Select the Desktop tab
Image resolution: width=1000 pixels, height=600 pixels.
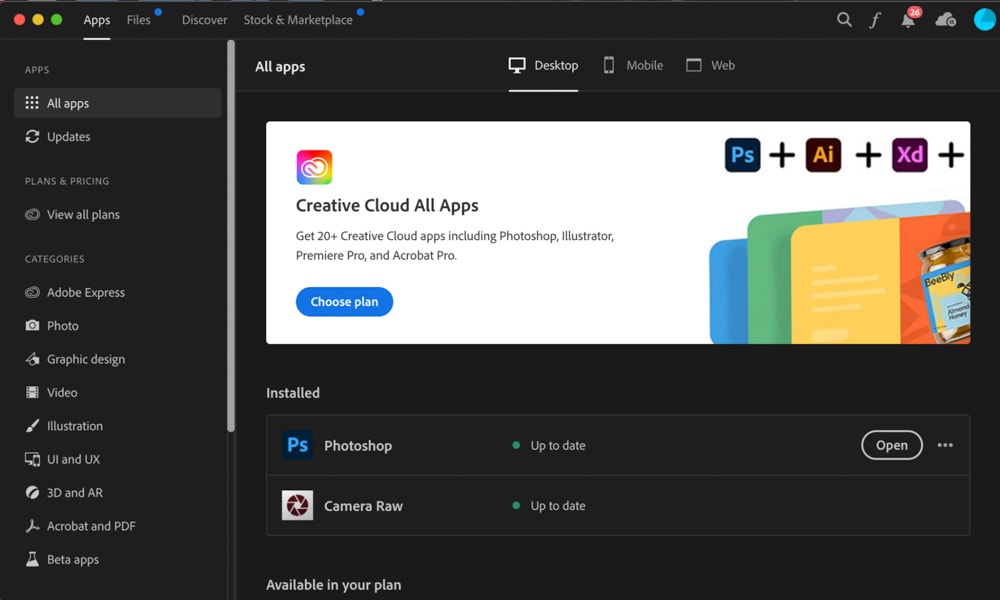click(x=543, y=66)
